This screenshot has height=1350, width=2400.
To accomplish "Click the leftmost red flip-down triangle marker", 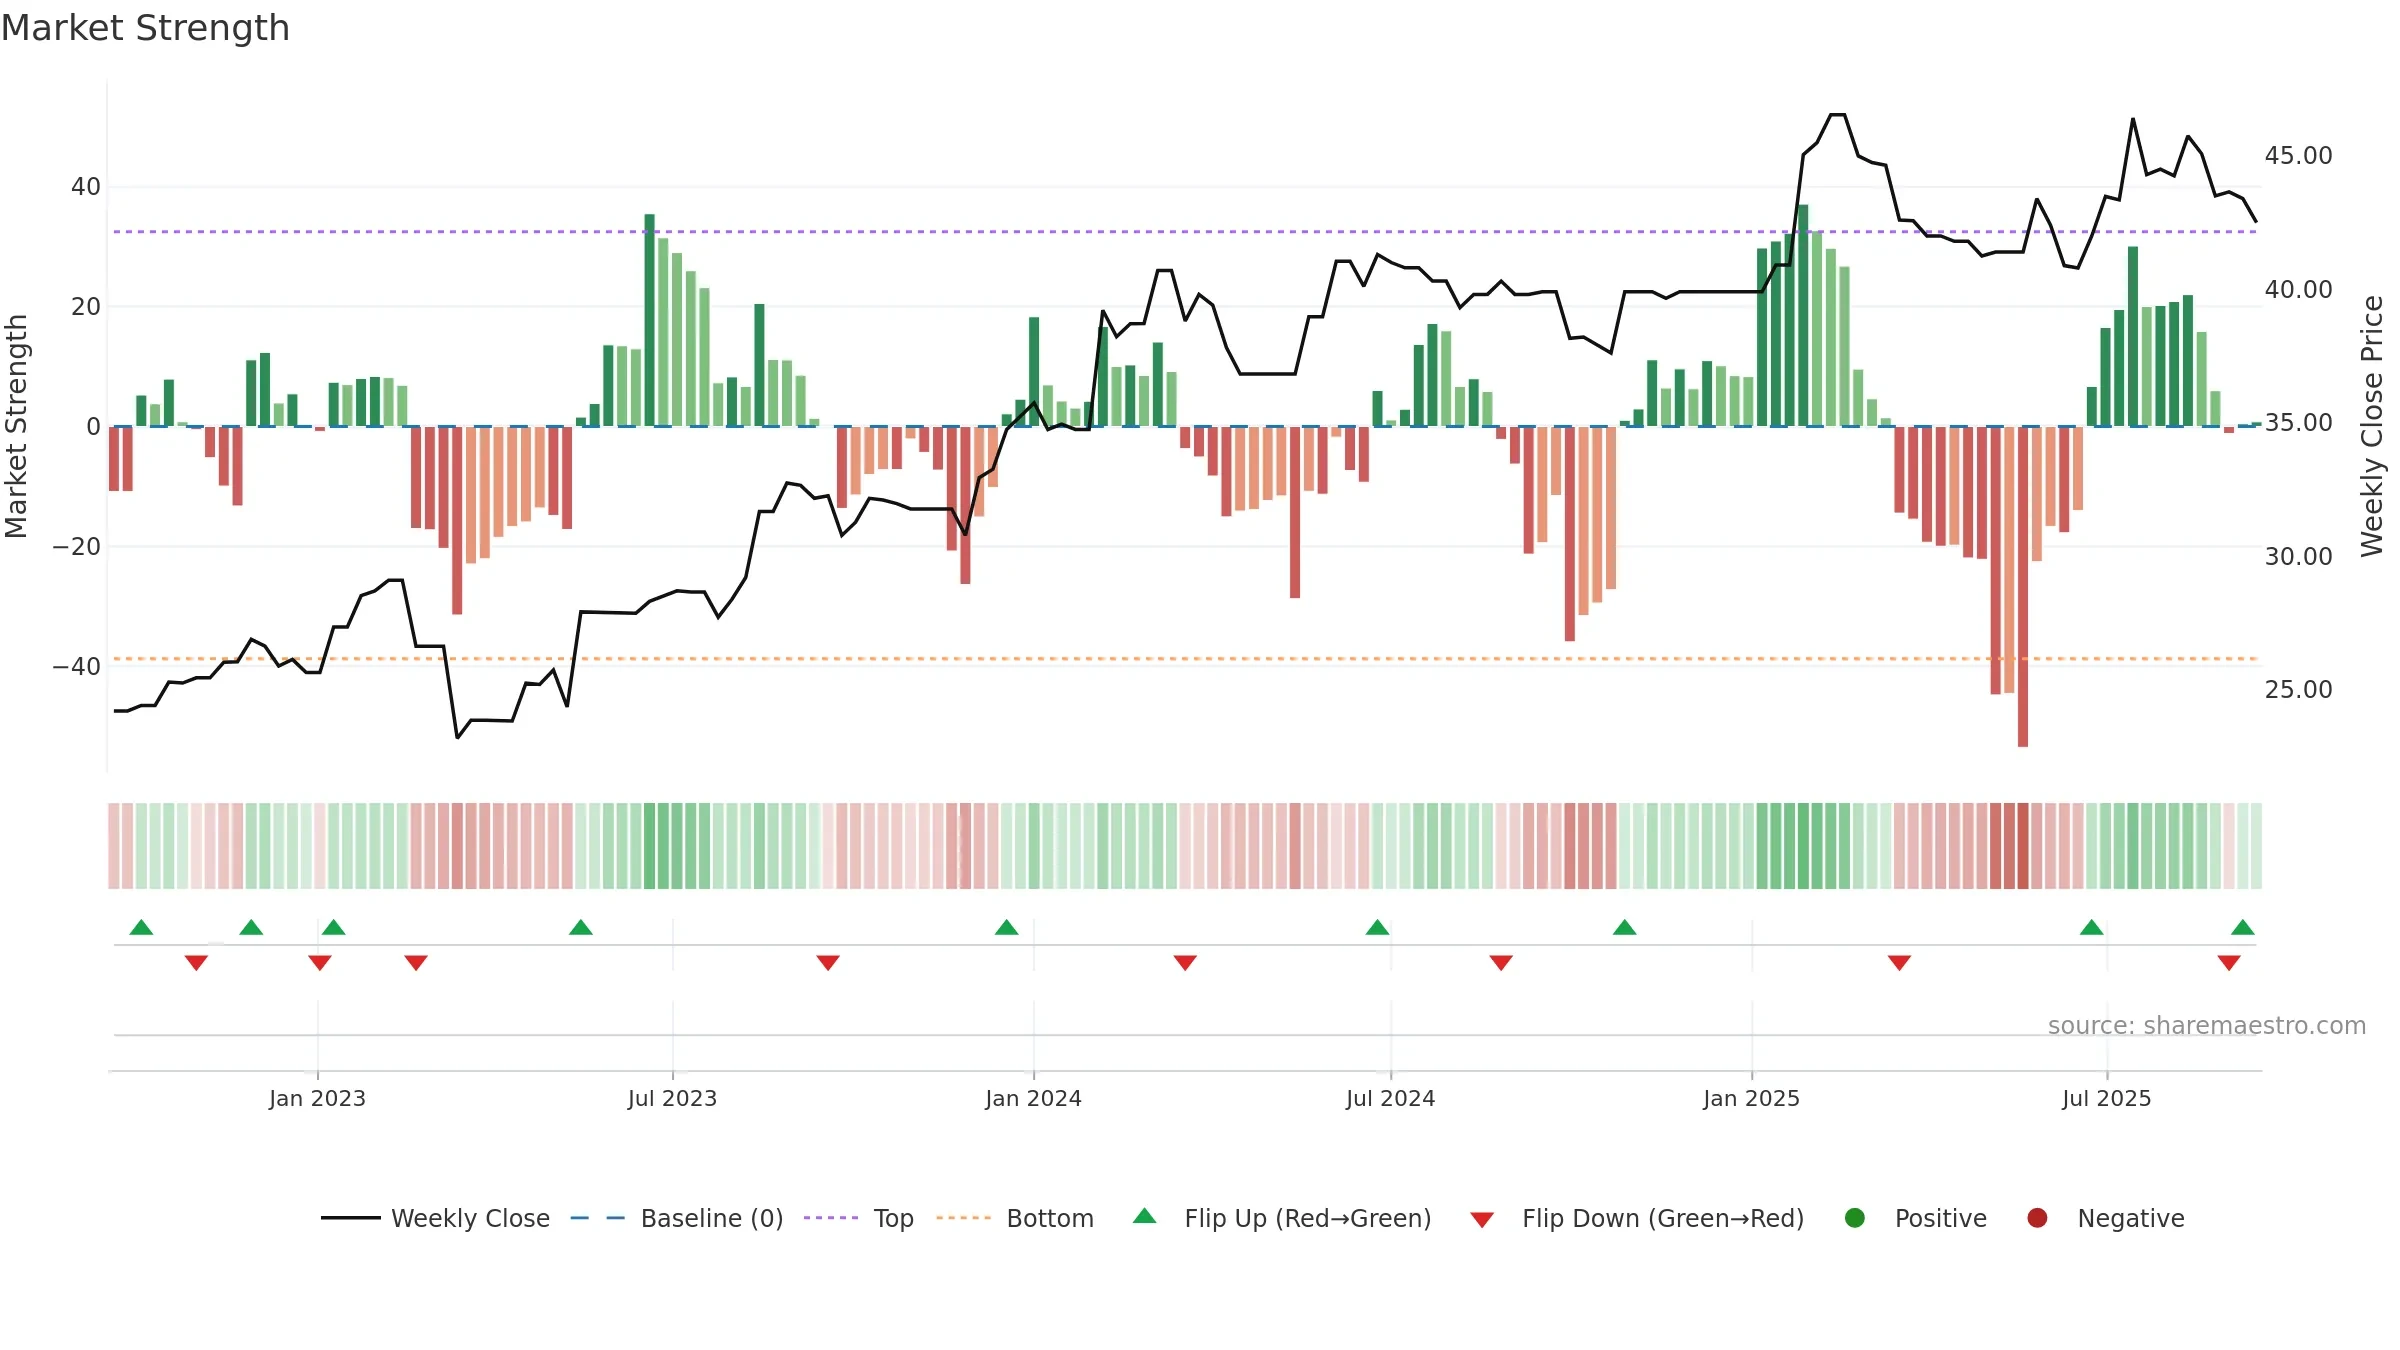I will pyautogui.click(x=196, y=963).
